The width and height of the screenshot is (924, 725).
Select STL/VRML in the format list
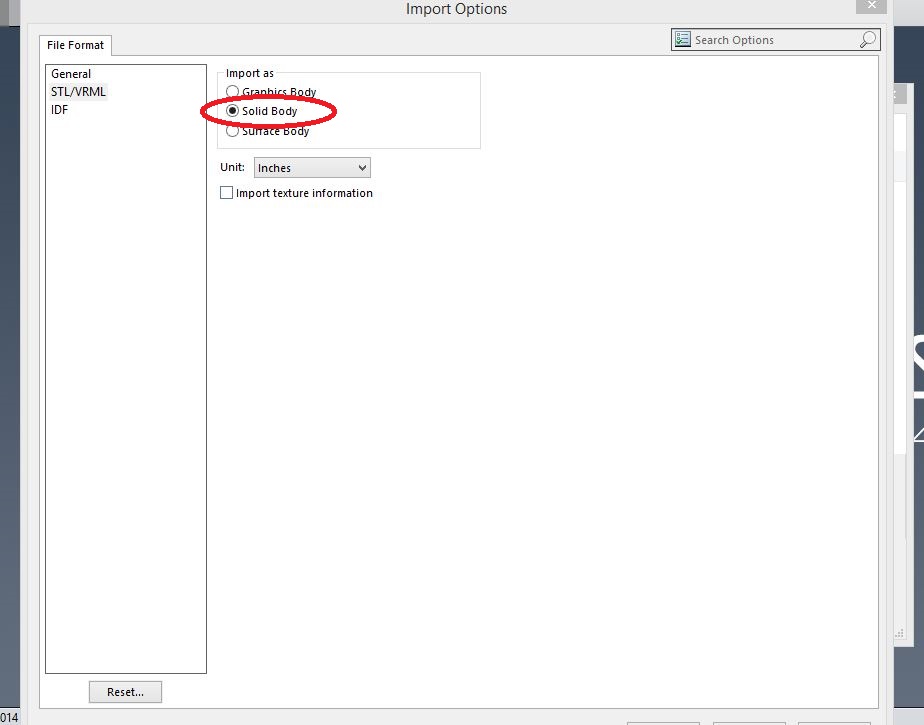[x=78, y=92]
